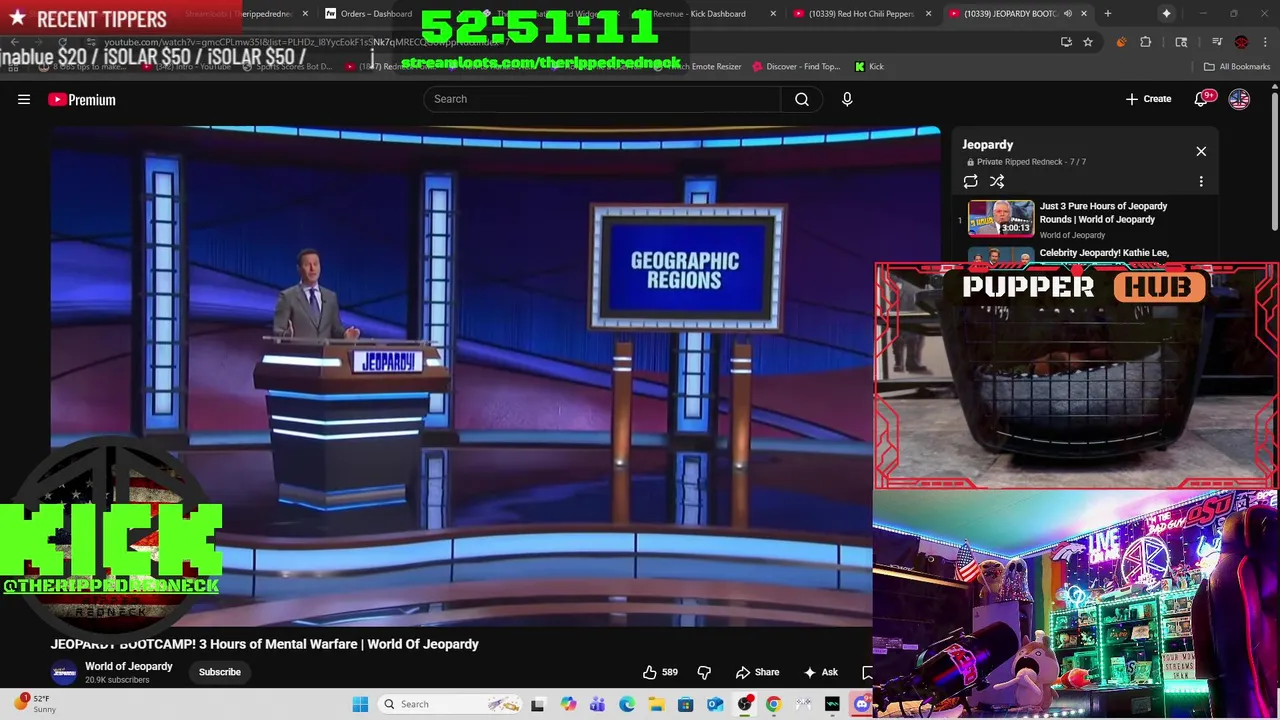1280x720 pixels.
Task: Go to the YouTube Premium home logo
Action: coord(82,99)
